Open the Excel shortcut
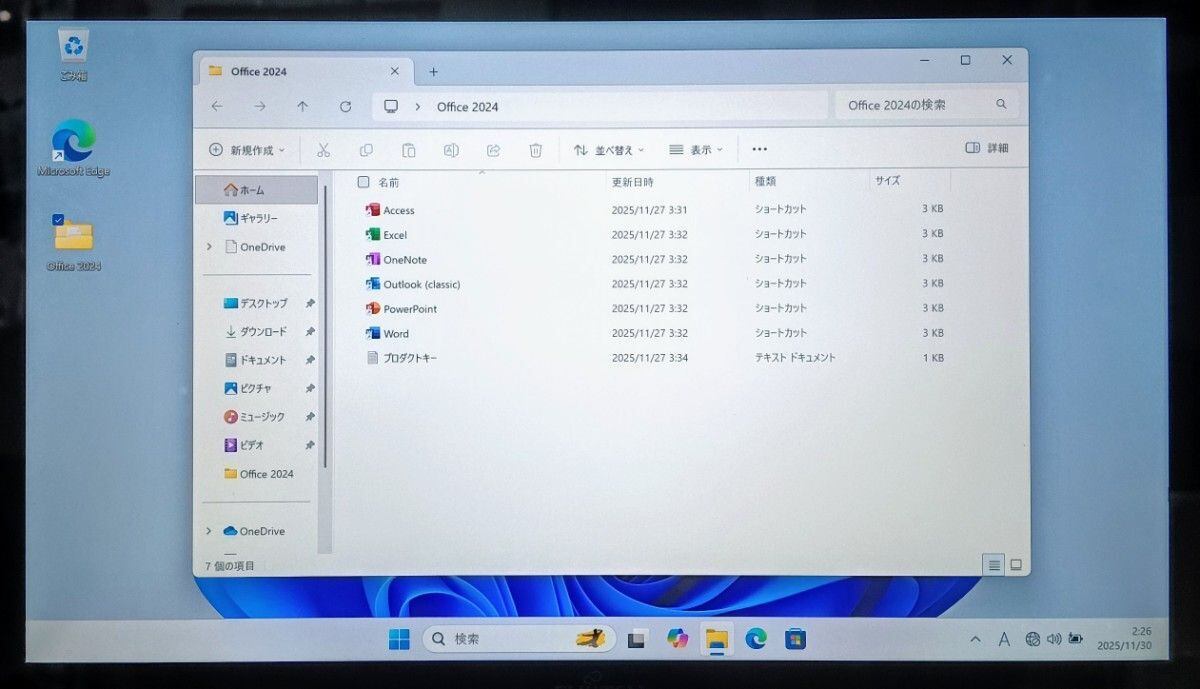 (x=386, y=235)
